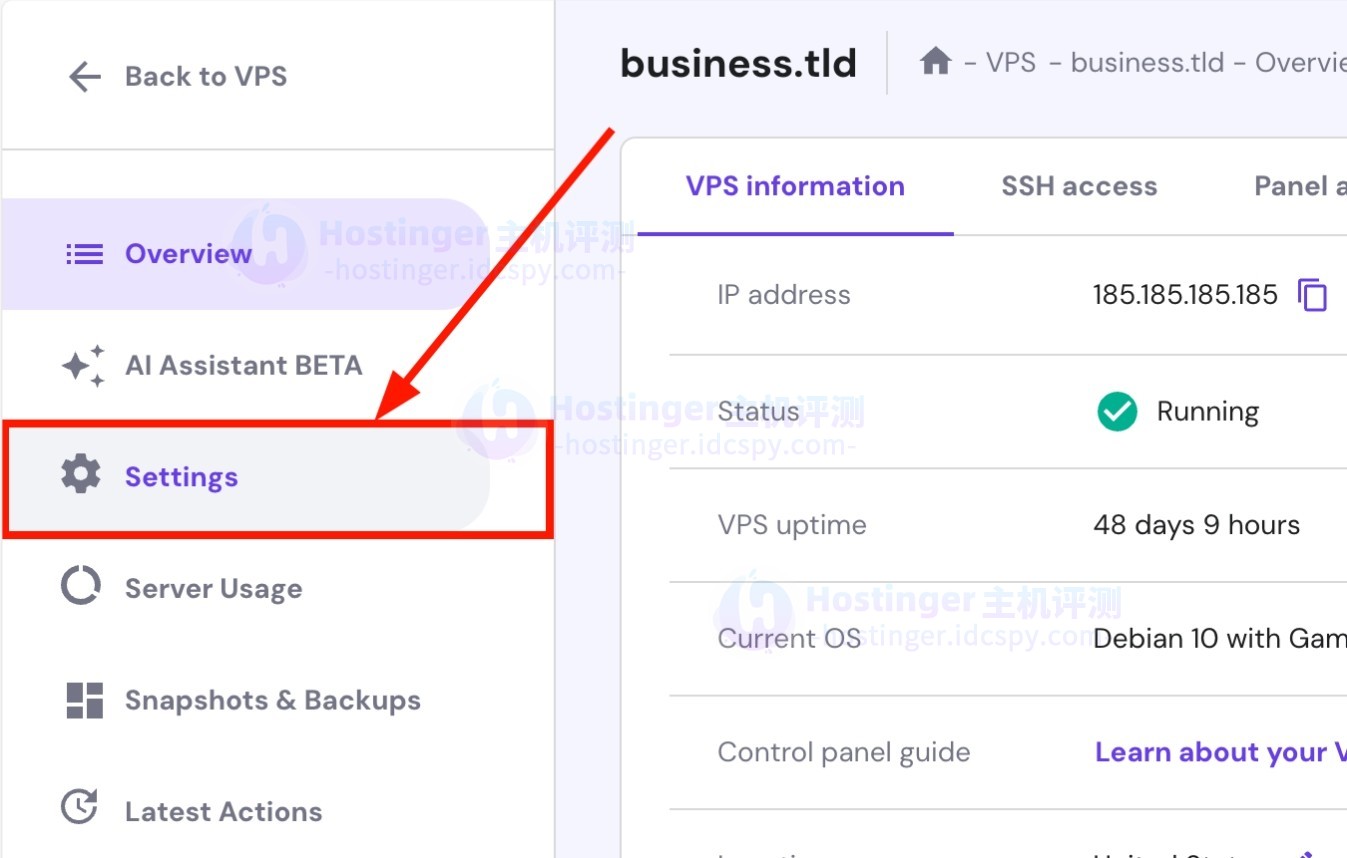Viewport: 1347px width, 858px height.
Task: Click the home icon in breadcrumb
Action: coord(935,62)
